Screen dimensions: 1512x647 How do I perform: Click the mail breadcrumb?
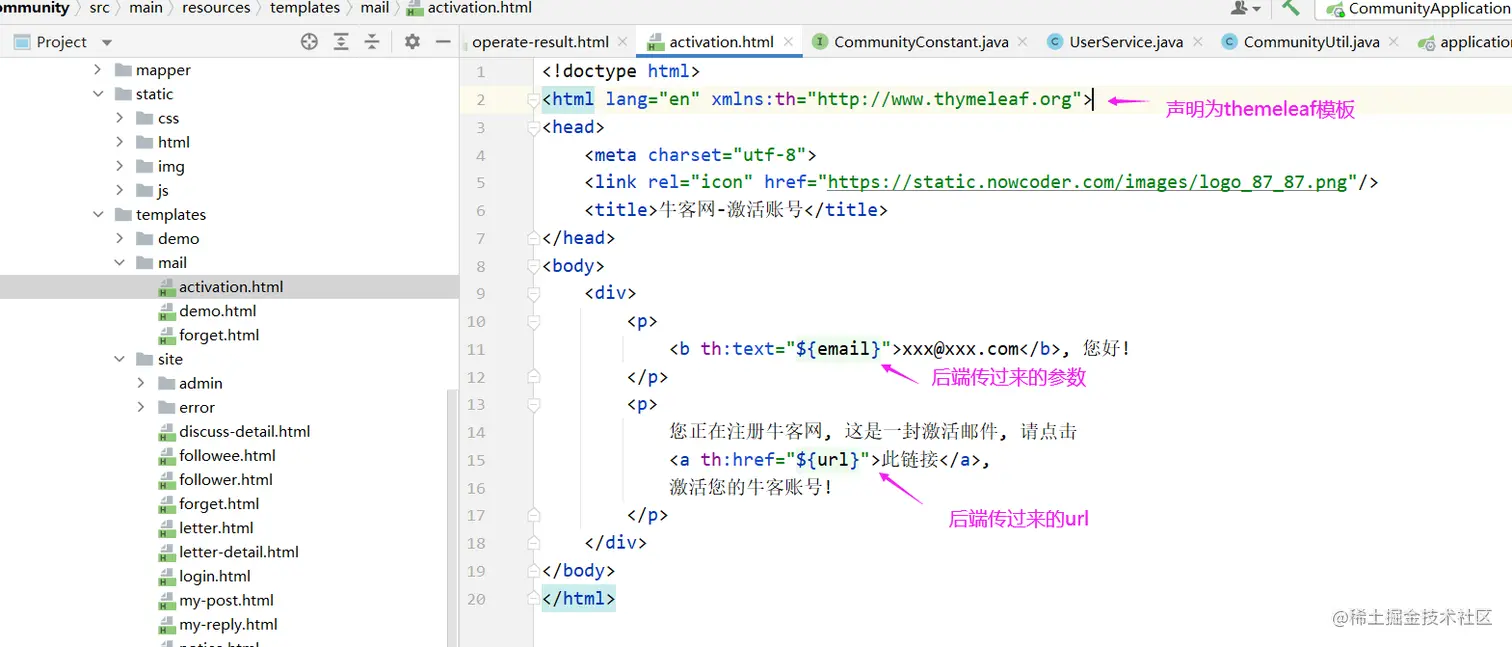375,8
